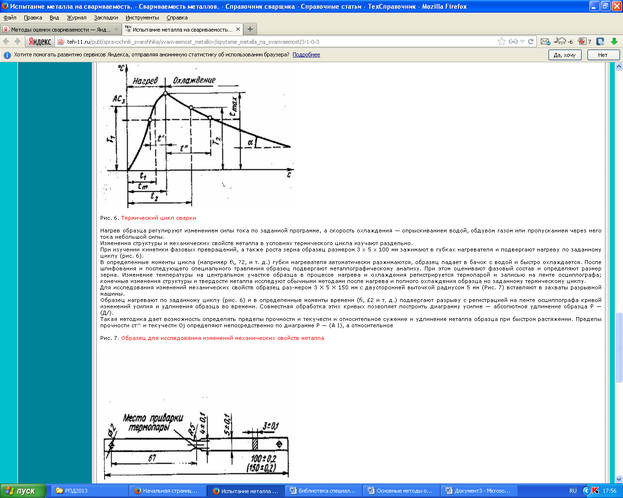Viewport: 623px width, 498px height.
Task: Click the vertical scrollbar thumb
Action: tap(619, 348)
